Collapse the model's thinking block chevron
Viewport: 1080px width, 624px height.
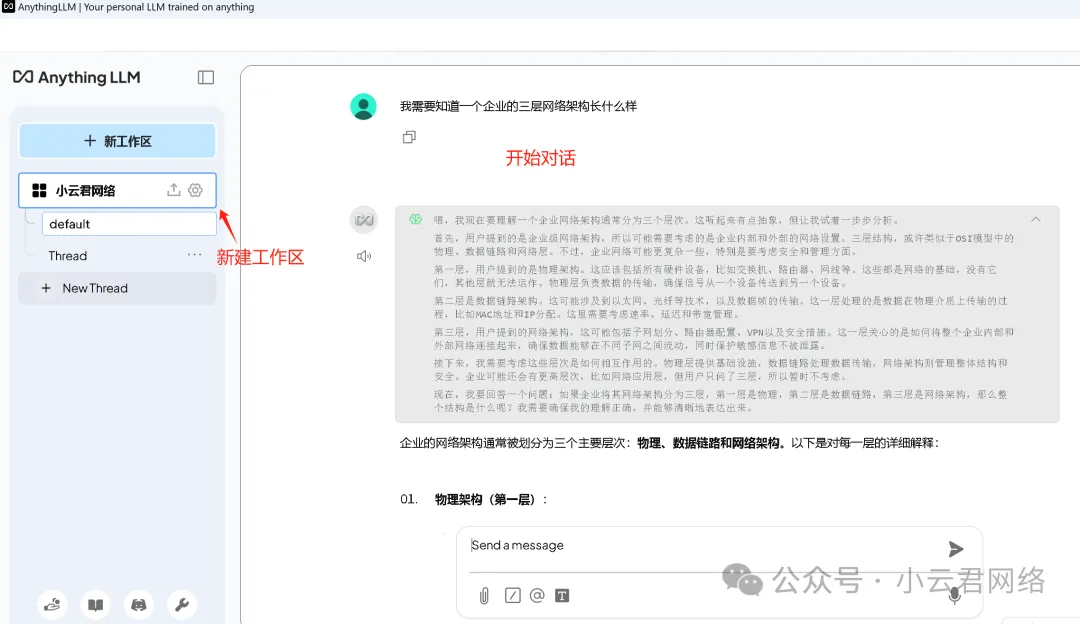coord(1036,219)
